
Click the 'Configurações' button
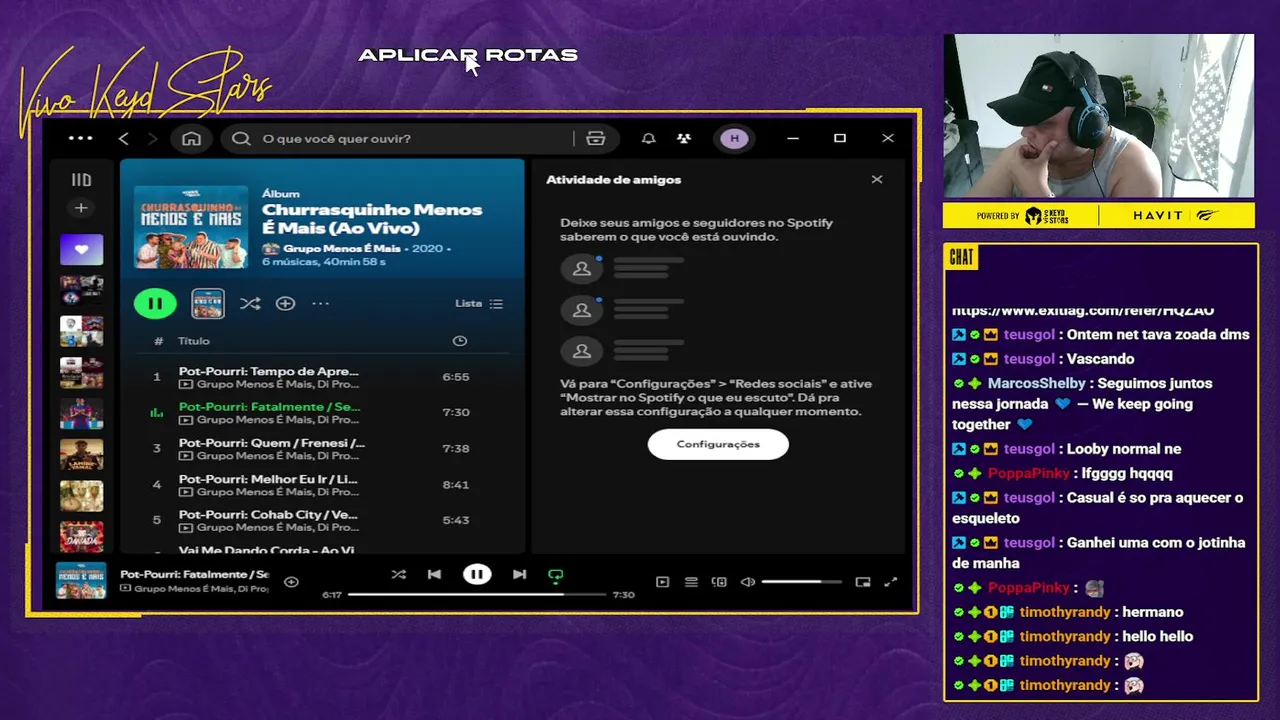(718, 444)
